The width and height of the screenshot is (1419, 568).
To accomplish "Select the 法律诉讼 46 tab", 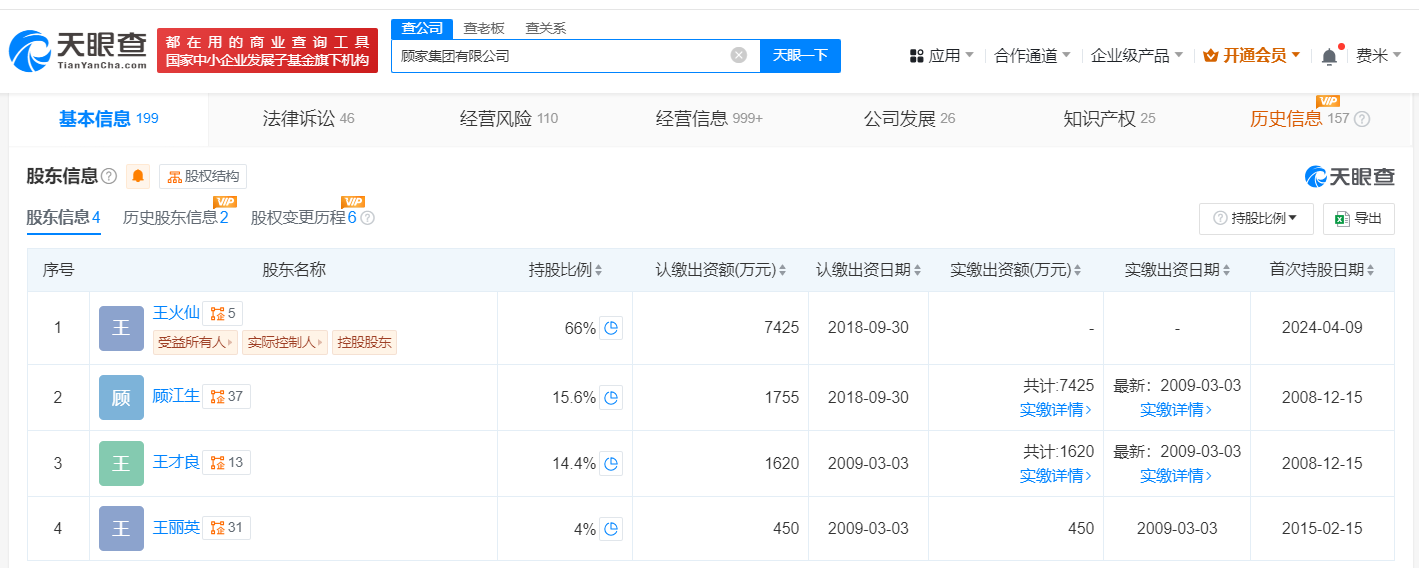I will (308, 119).
